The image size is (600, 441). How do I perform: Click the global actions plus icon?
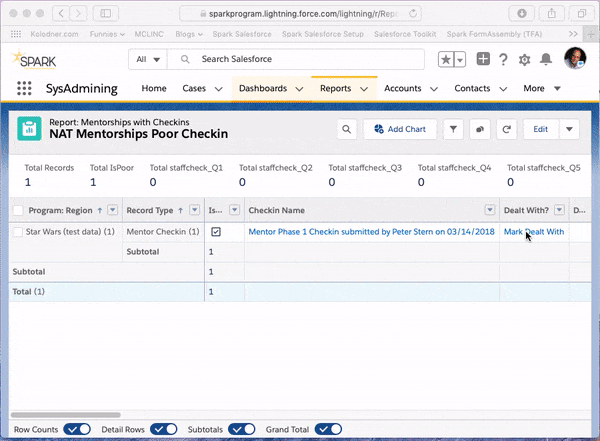point(483,59)
